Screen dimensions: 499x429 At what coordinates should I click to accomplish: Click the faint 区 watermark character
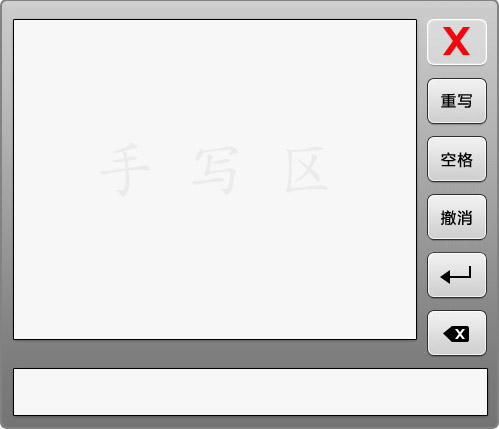[x=305, y=170]
